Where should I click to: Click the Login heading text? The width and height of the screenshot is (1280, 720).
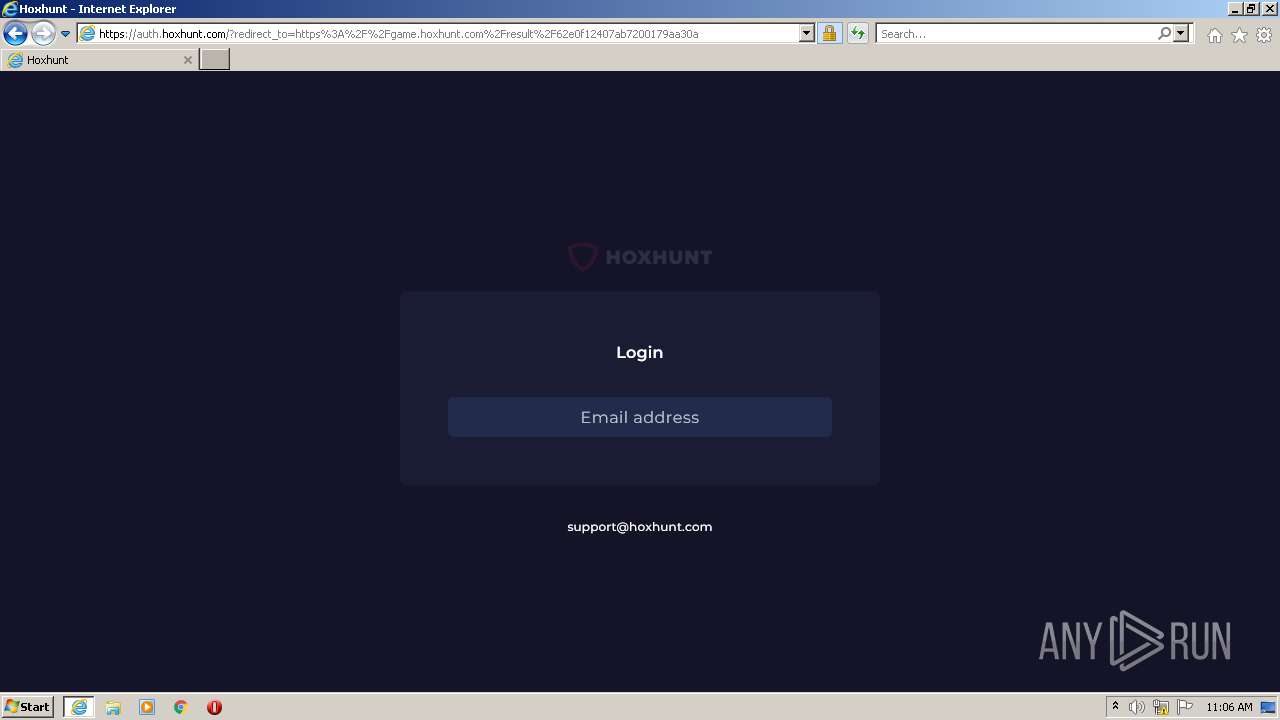pos(640,352)
